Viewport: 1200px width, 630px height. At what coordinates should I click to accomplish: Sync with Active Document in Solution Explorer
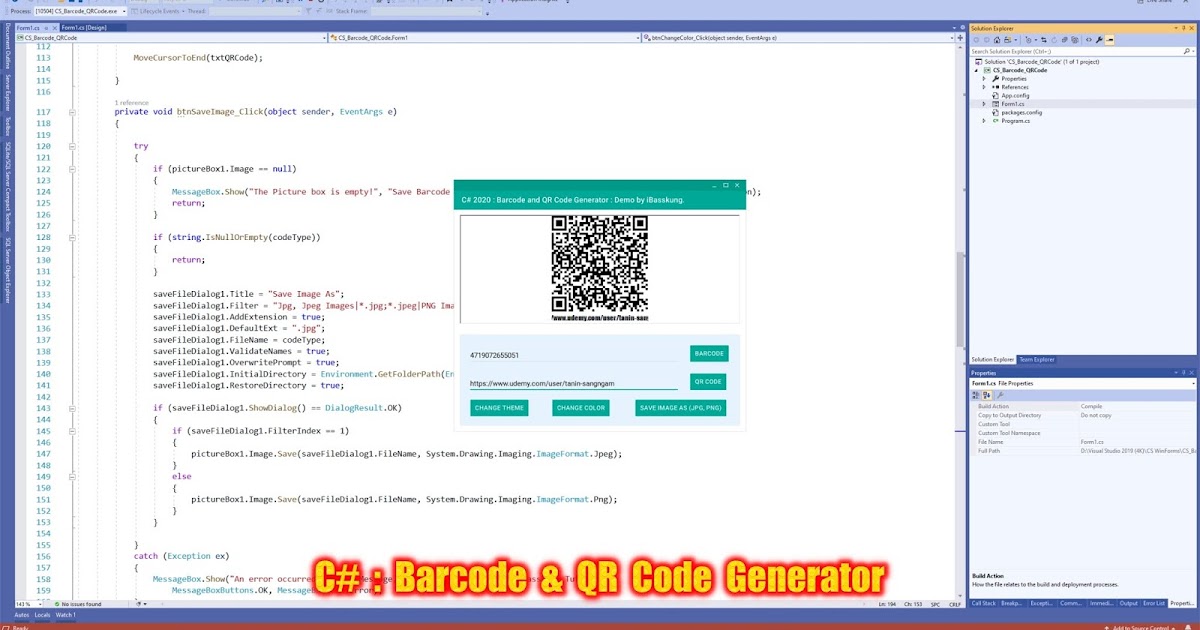(1044, 39)
